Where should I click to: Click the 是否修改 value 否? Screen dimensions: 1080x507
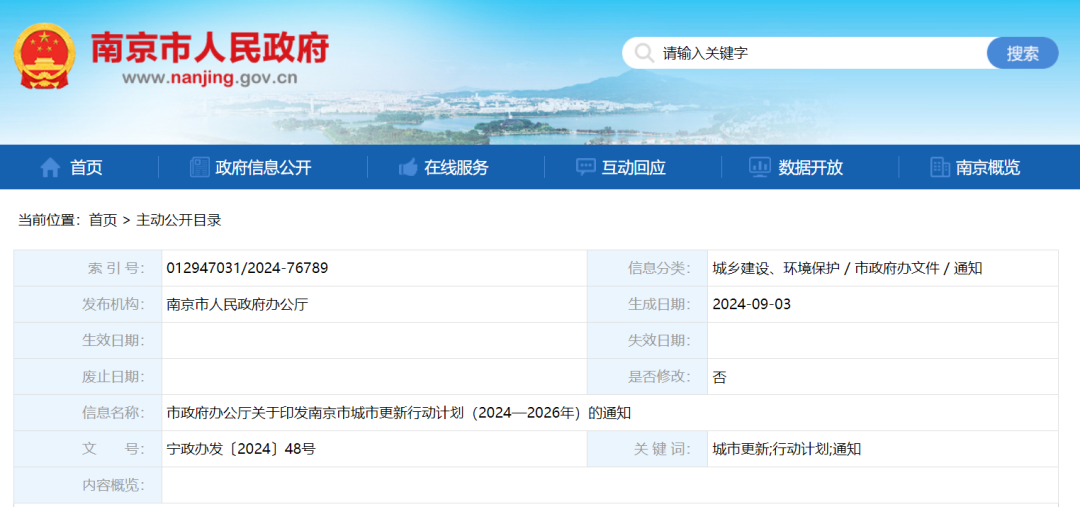click(x=719, y=376)
